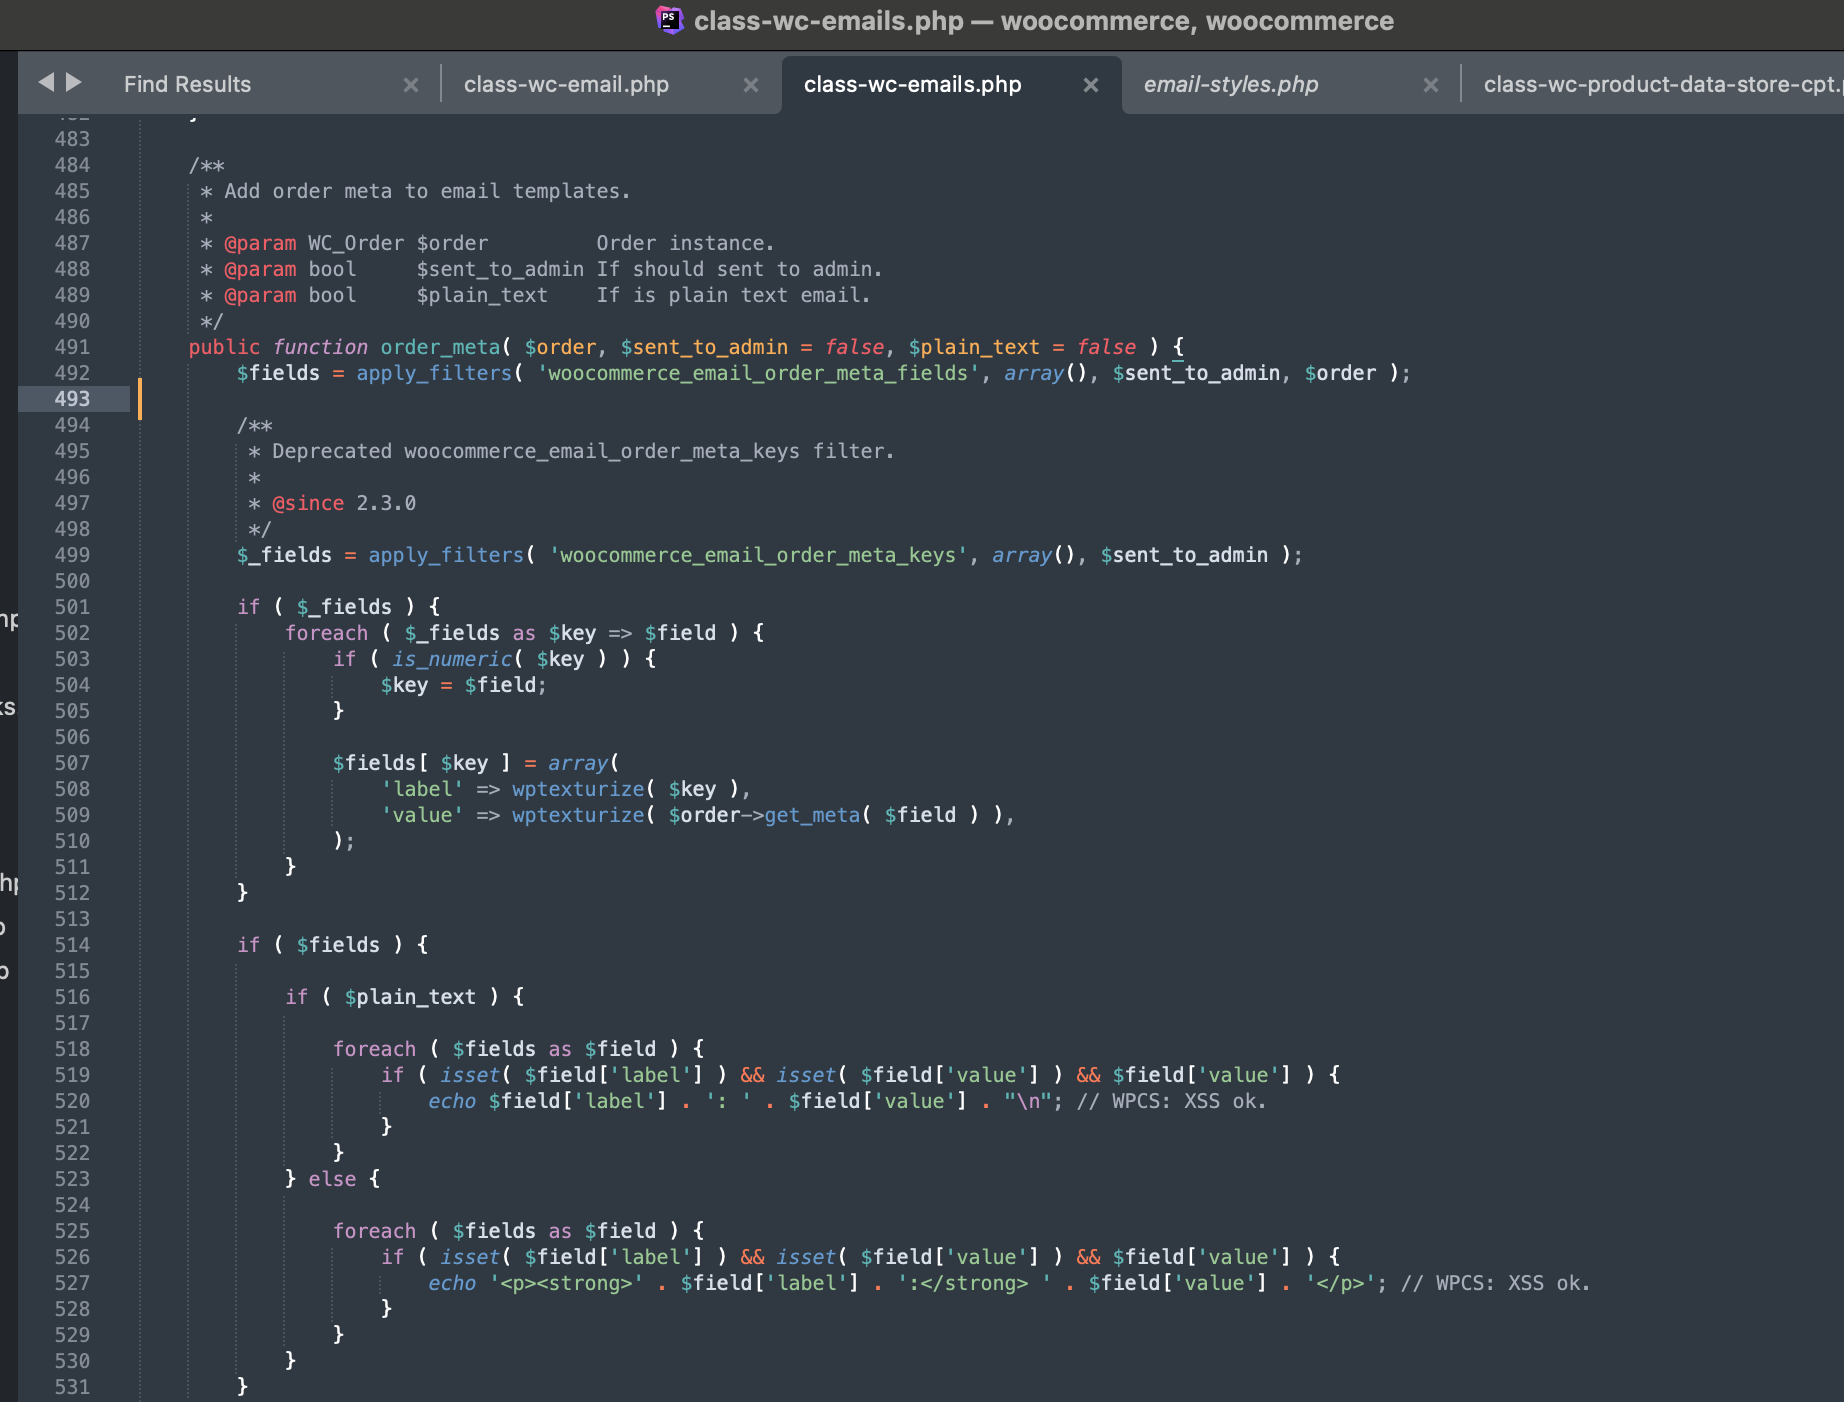
Task: Close the email-styles.php tab
Action: click(1431, 85)
